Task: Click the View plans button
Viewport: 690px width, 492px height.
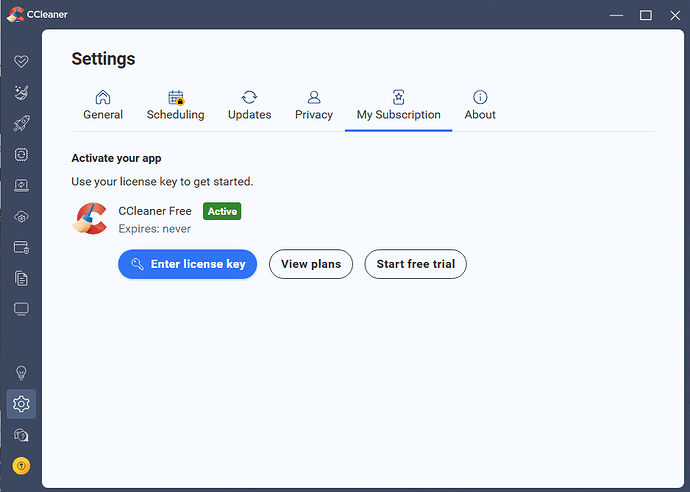Action: (311, 264)
